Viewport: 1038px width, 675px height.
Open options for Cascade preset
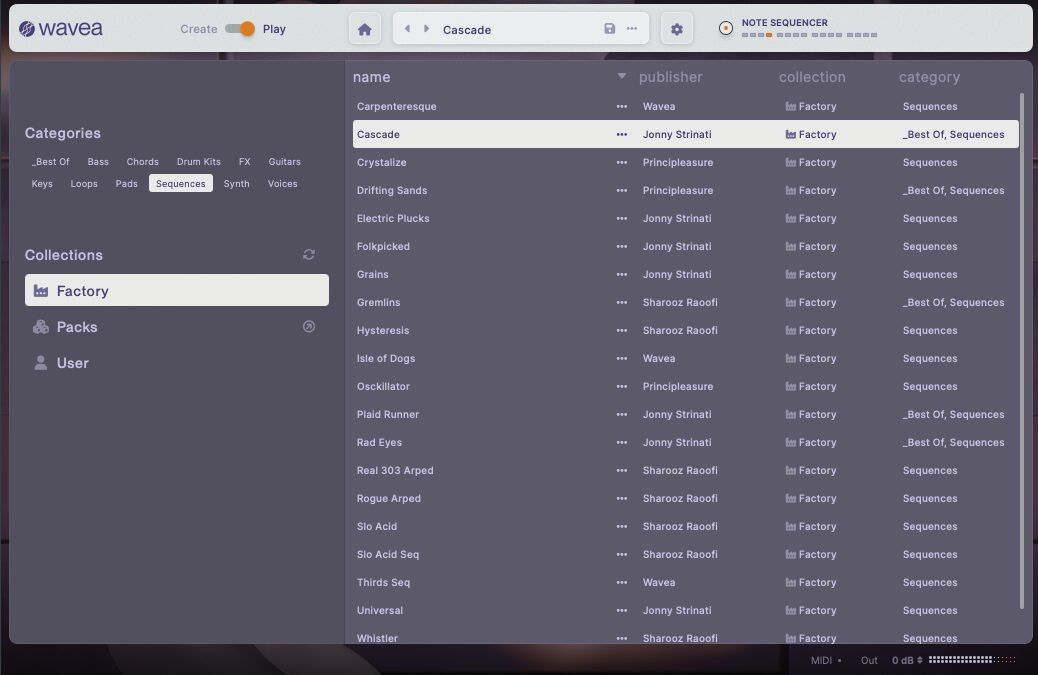click(x=622, y=134)
